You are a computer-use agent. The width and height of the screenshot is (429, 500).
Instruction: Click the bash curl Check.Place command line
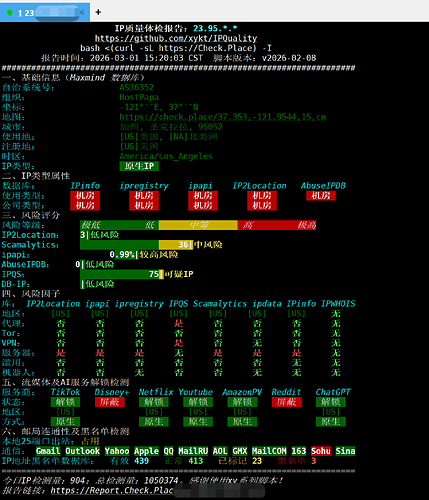point(176,48)
